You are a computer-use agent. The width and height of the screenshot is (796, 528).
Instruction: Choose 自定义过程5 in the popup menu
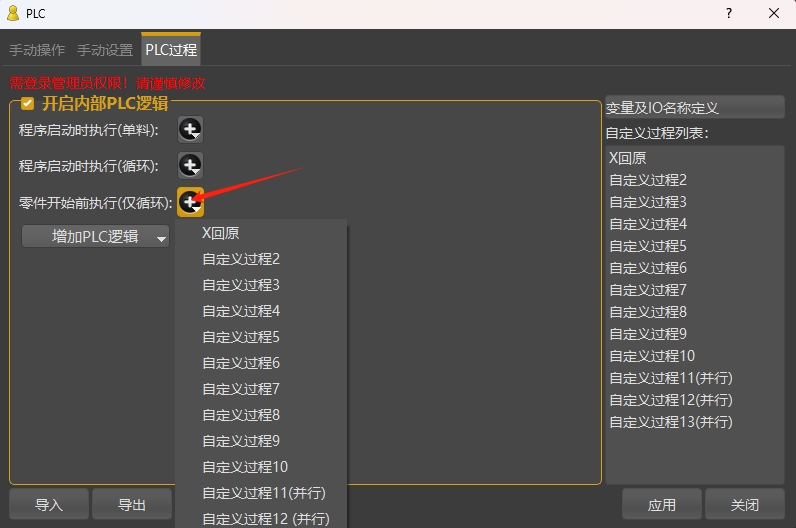(x=261, y=337)
